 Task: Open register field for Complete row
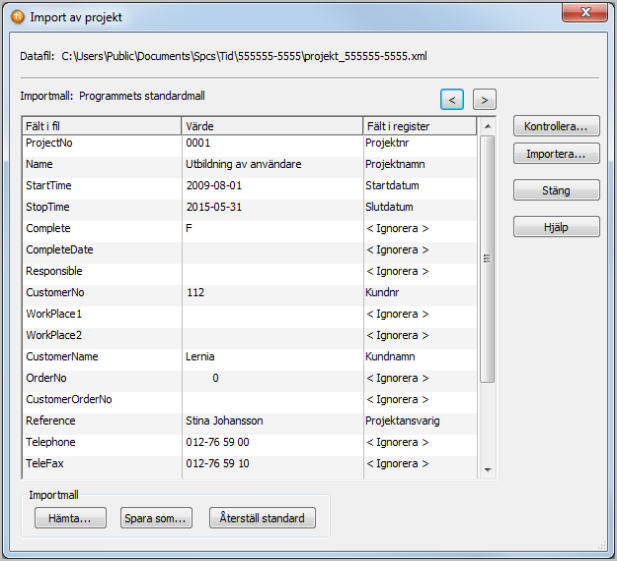point(420,228)
